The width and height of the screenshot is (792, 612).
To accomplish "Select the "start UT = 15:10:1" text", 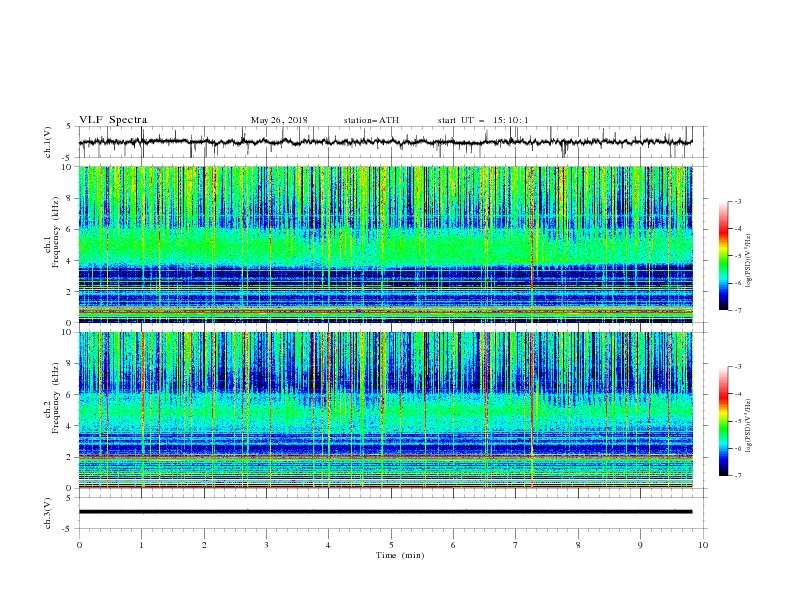I will [x=483, y=120].
